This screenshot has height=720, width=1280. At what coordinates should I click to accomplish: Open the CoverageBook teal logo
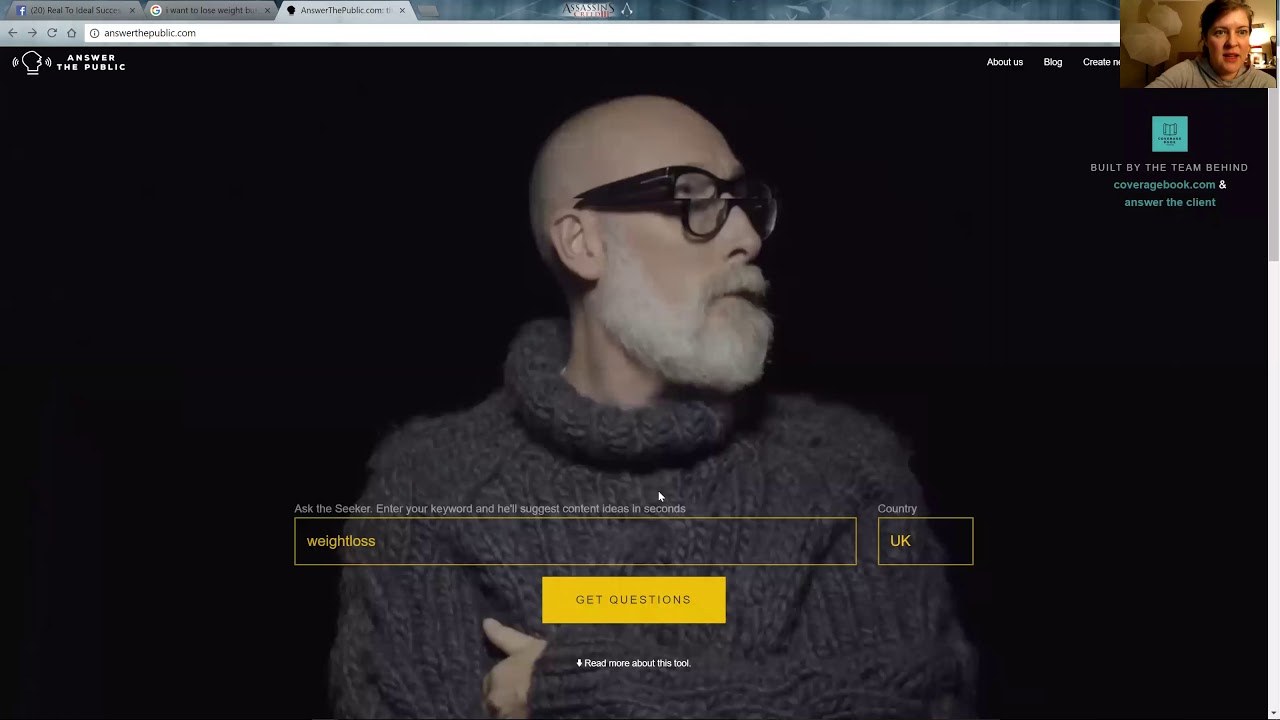(x=1170, y=134)
